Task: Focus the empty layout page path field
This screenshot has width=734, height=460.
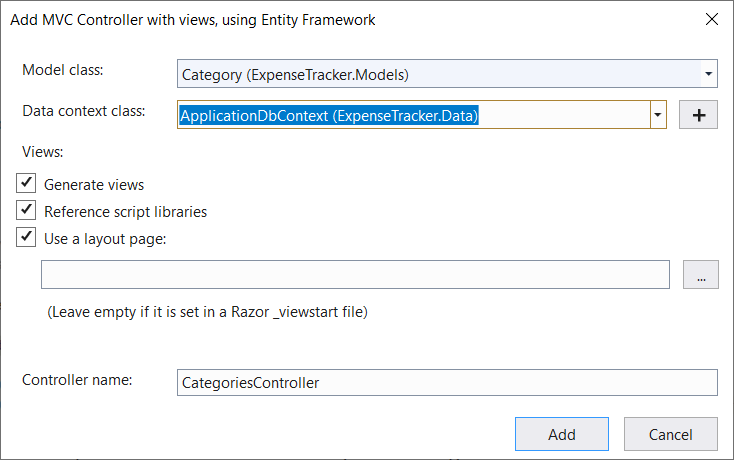Action: [x=355, y=275]
